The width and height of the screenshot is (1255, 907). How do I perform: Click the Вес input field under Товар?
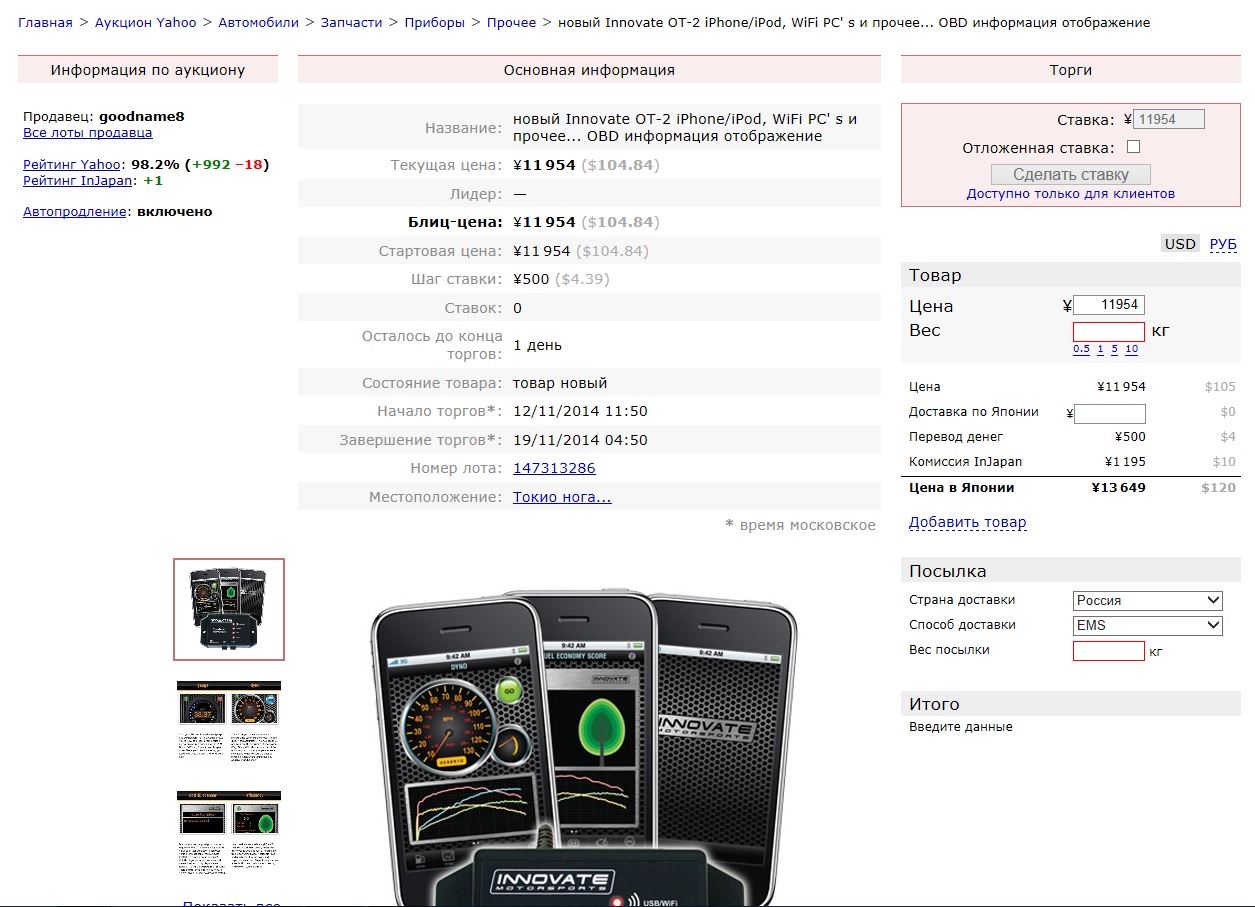click(1108, 332)
